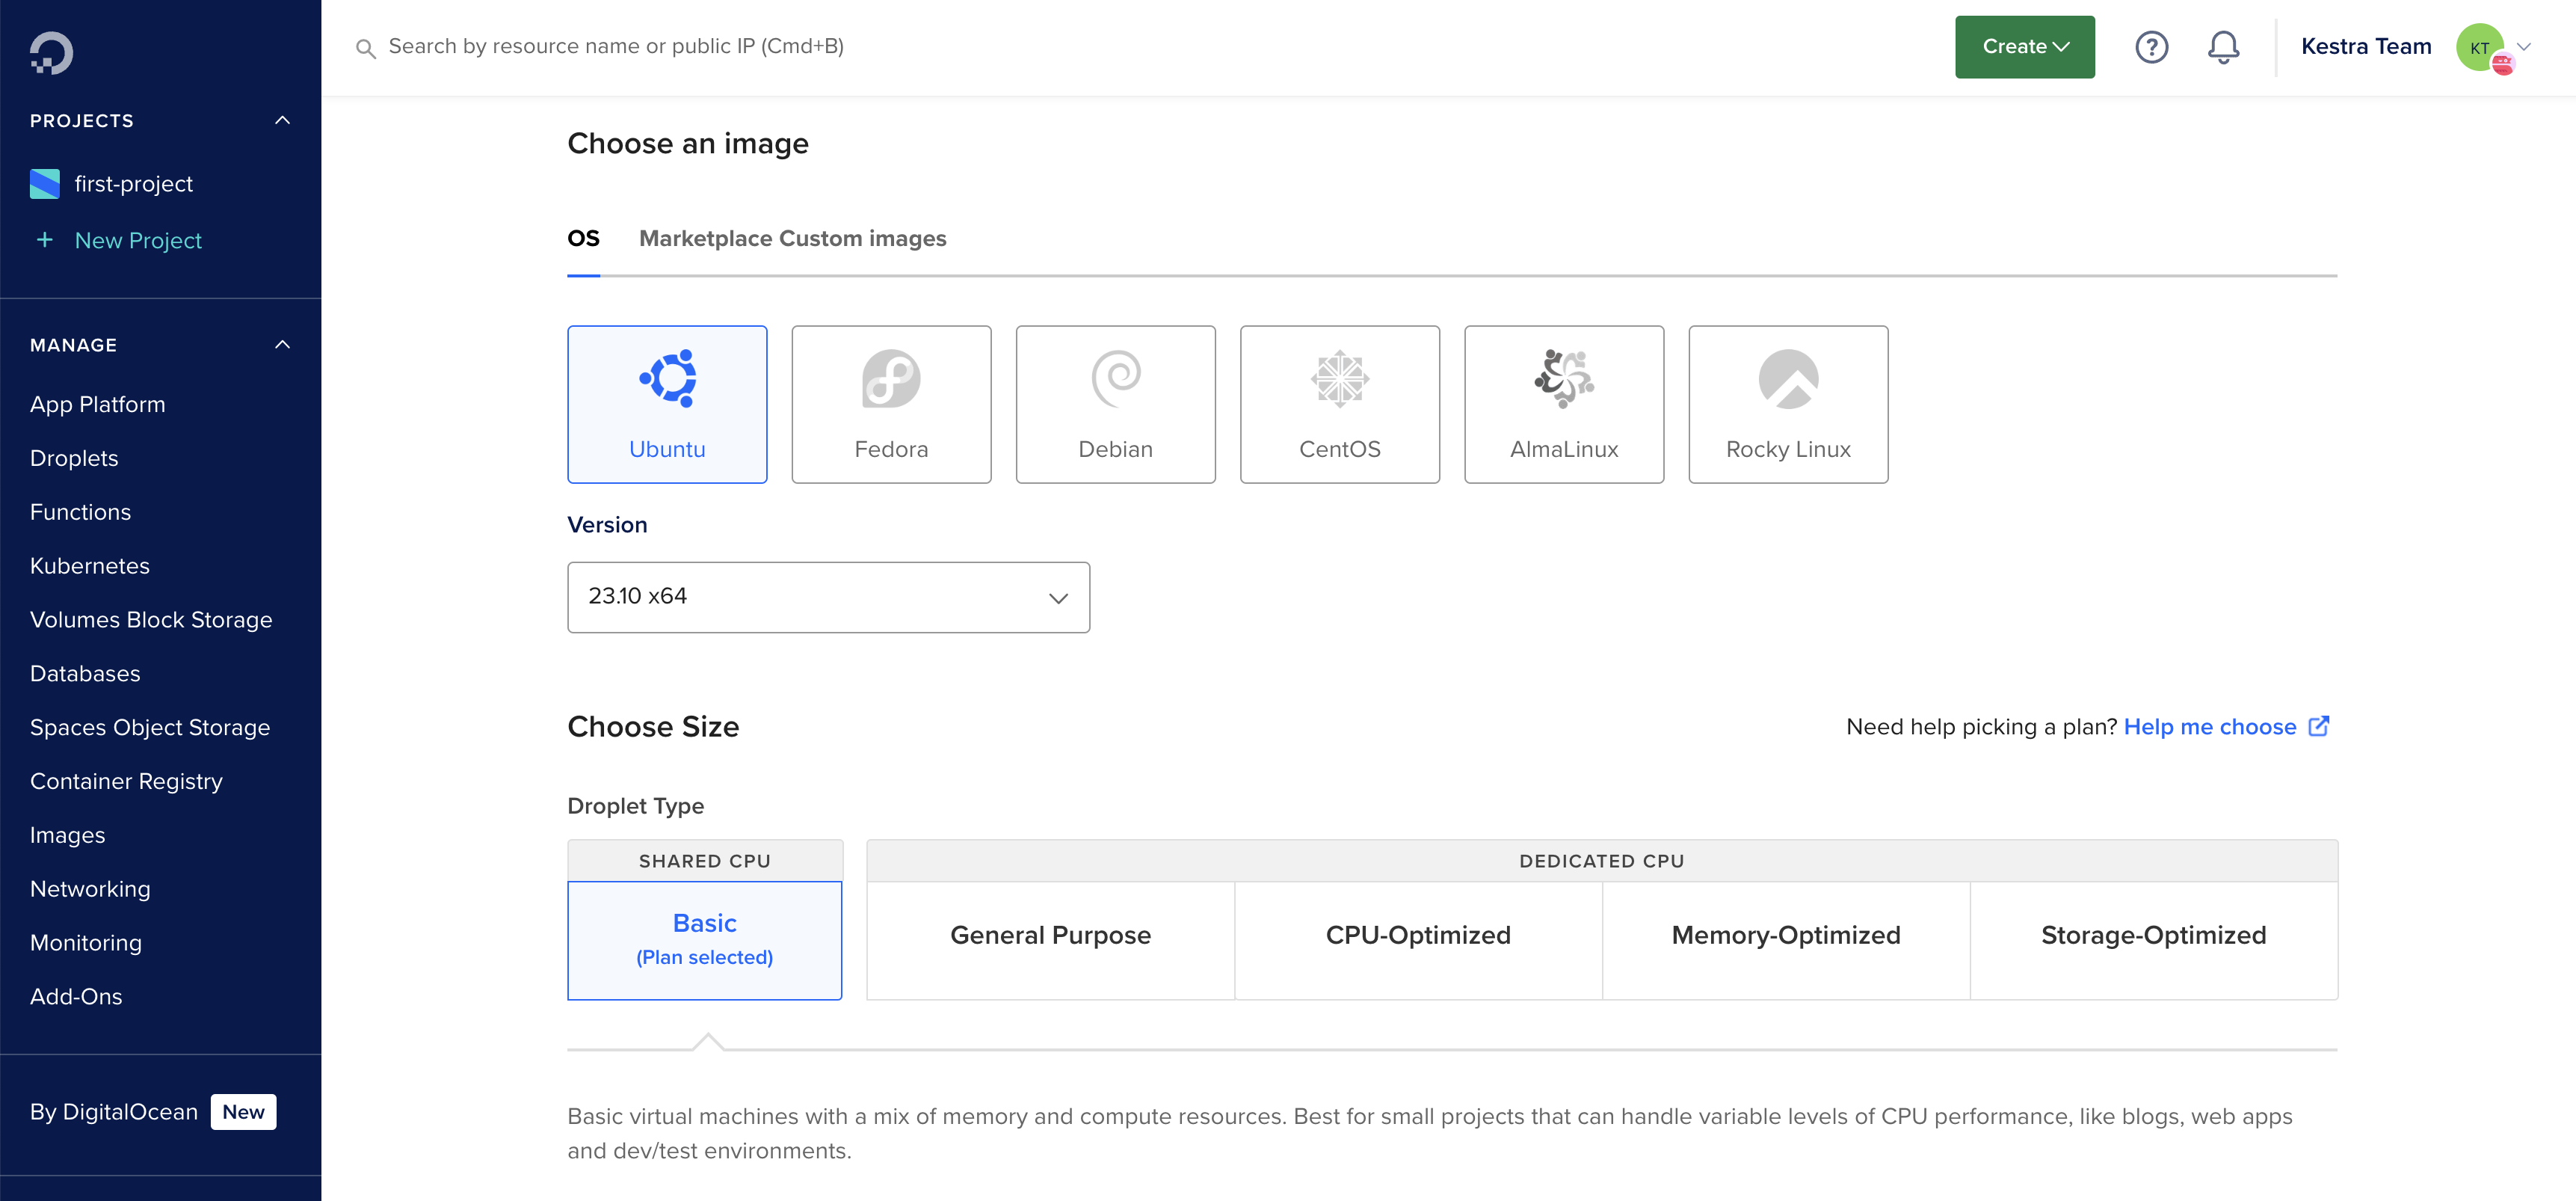Click the Help me choose link
Image resolution: width=2576 pixels, height=1201 pixels.
point(2209,727)
